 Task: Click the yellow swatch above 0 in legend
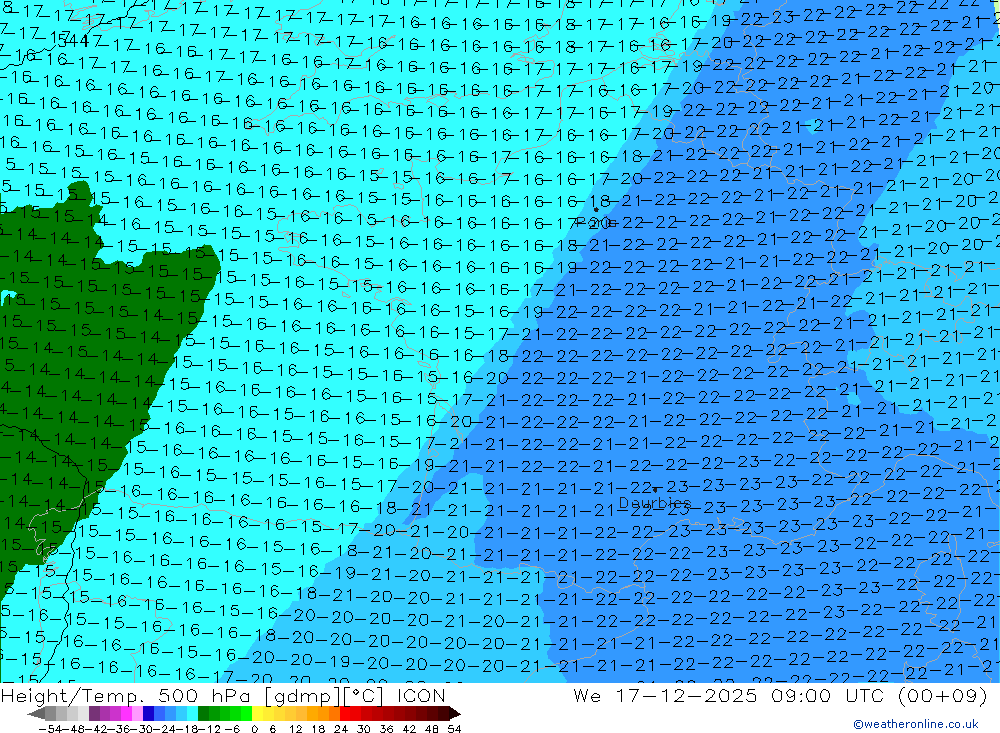258,713
